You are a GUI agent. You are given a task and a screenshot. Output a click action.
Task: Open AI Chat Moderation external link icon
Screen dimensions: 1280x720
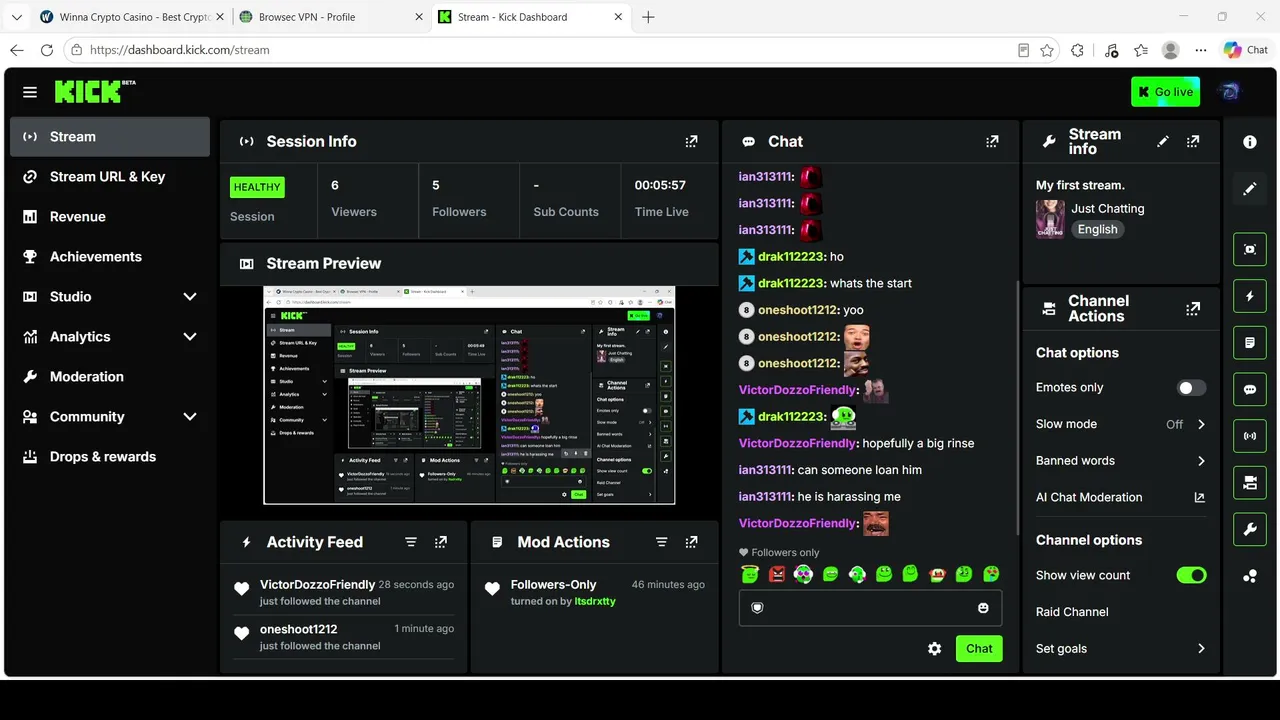point(1200,497)
